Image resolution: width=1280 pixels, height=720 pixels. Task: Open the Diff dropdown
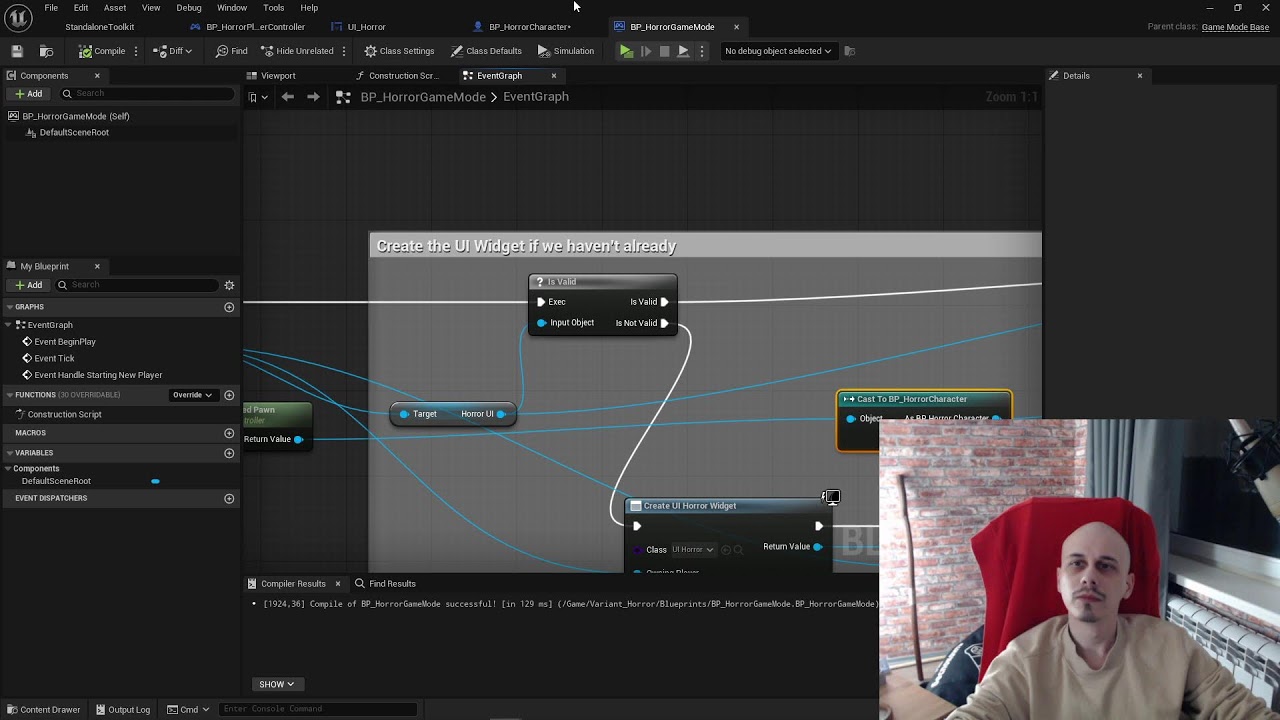coord(174,51)
